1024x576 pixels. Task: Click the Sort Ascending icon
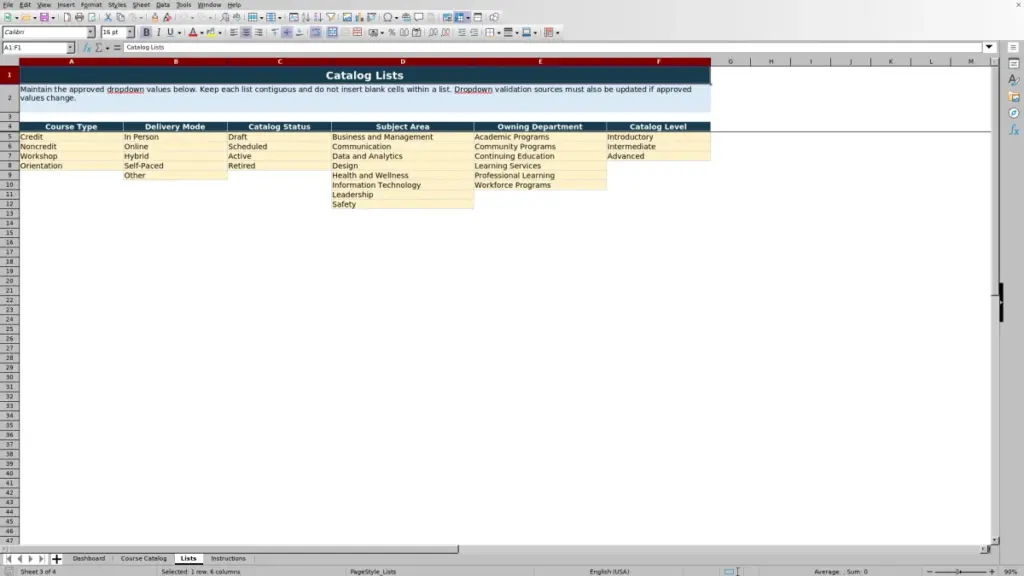coord(306,18)
